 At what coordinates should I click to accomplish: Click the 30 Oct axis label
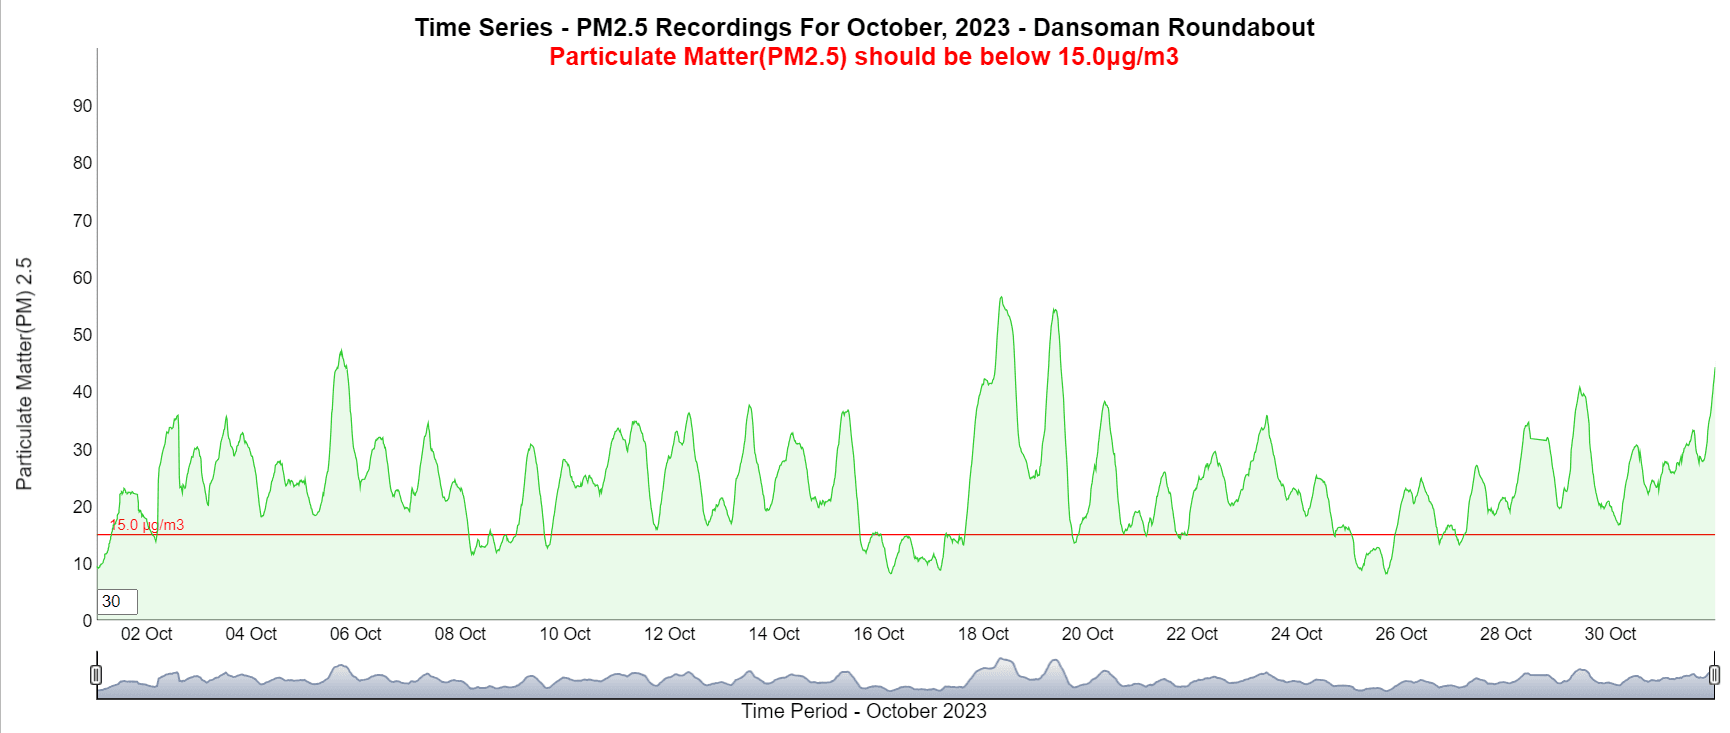tap(1610, 634)
